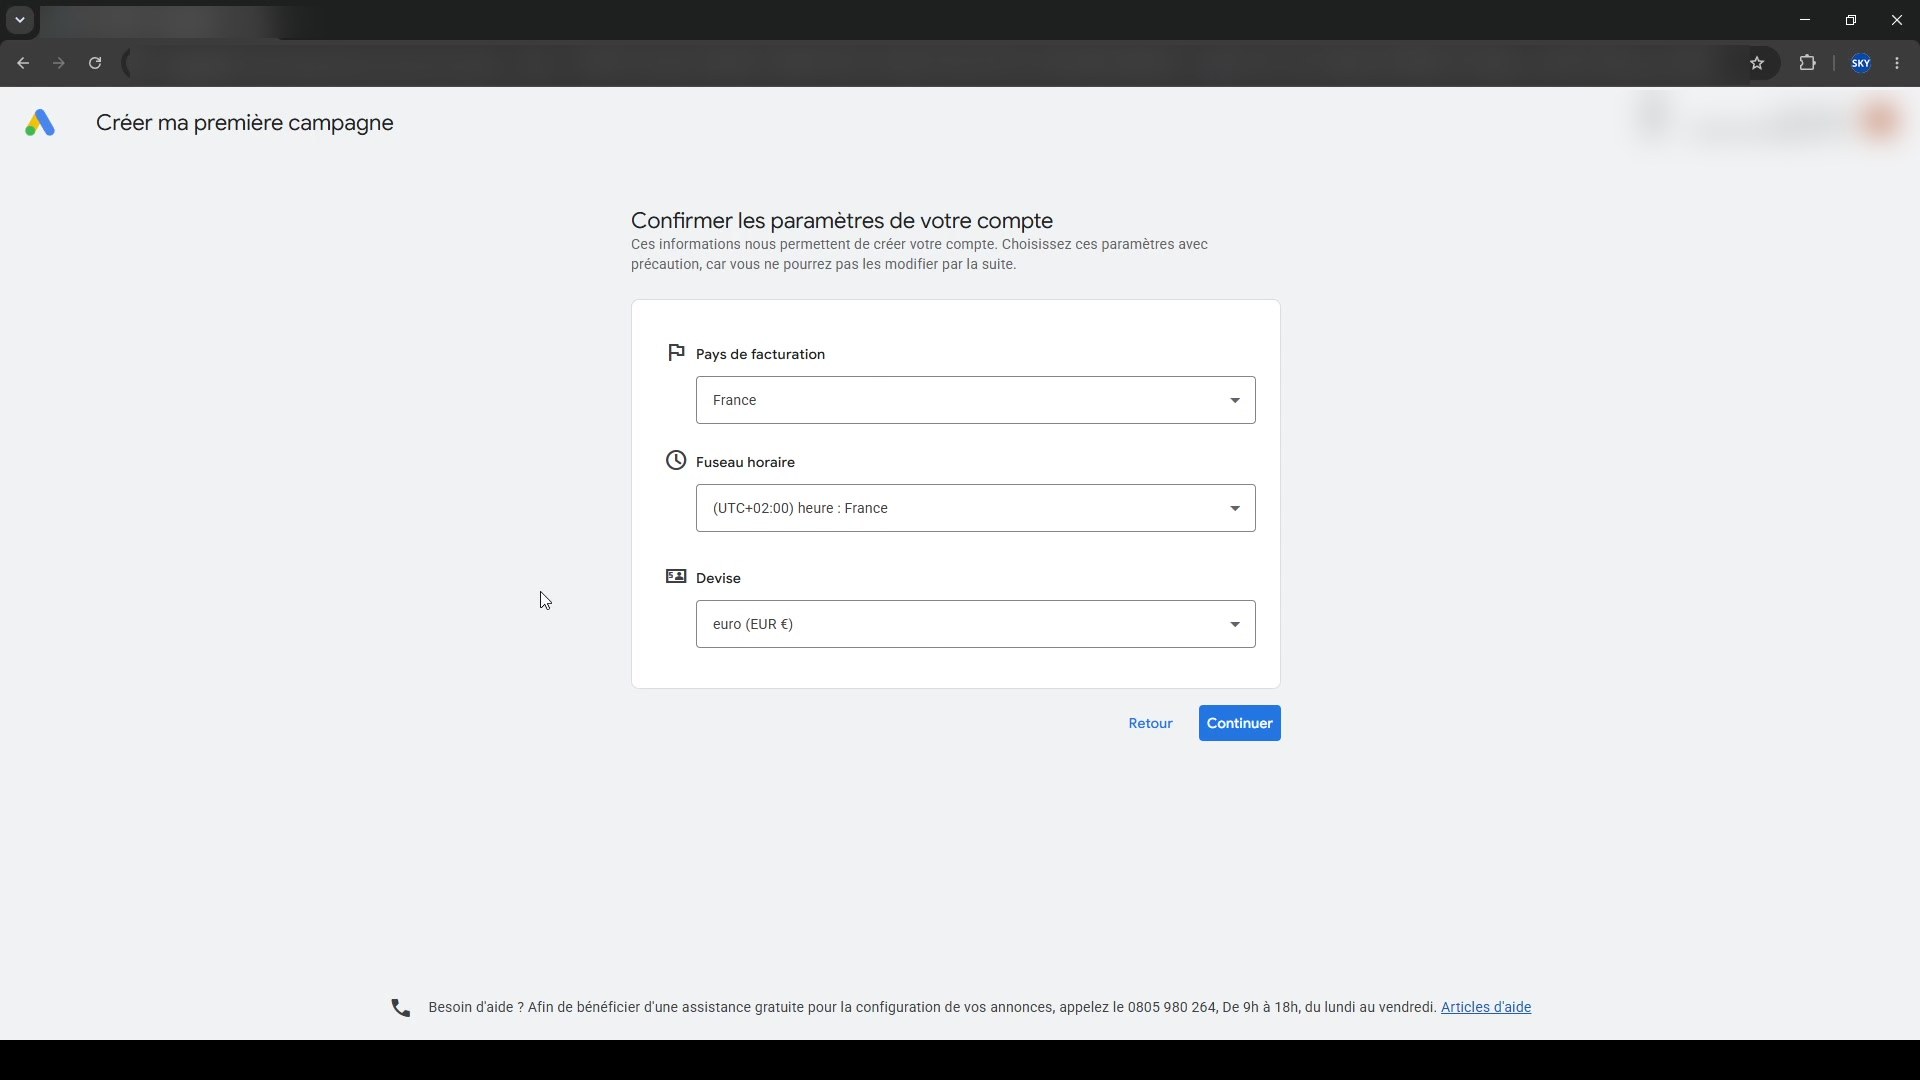Click the banknote icon beside Devise
Image resolution: width=1920 pixels, height=1080 pixels.
pyautogui.click(x=676, y=576)
